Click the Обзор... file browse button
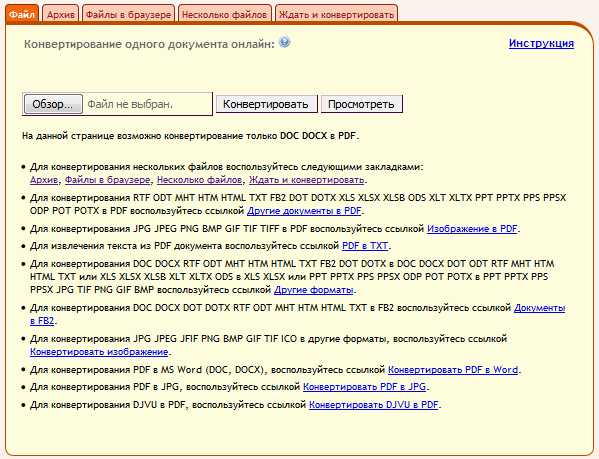 point(53,104)
